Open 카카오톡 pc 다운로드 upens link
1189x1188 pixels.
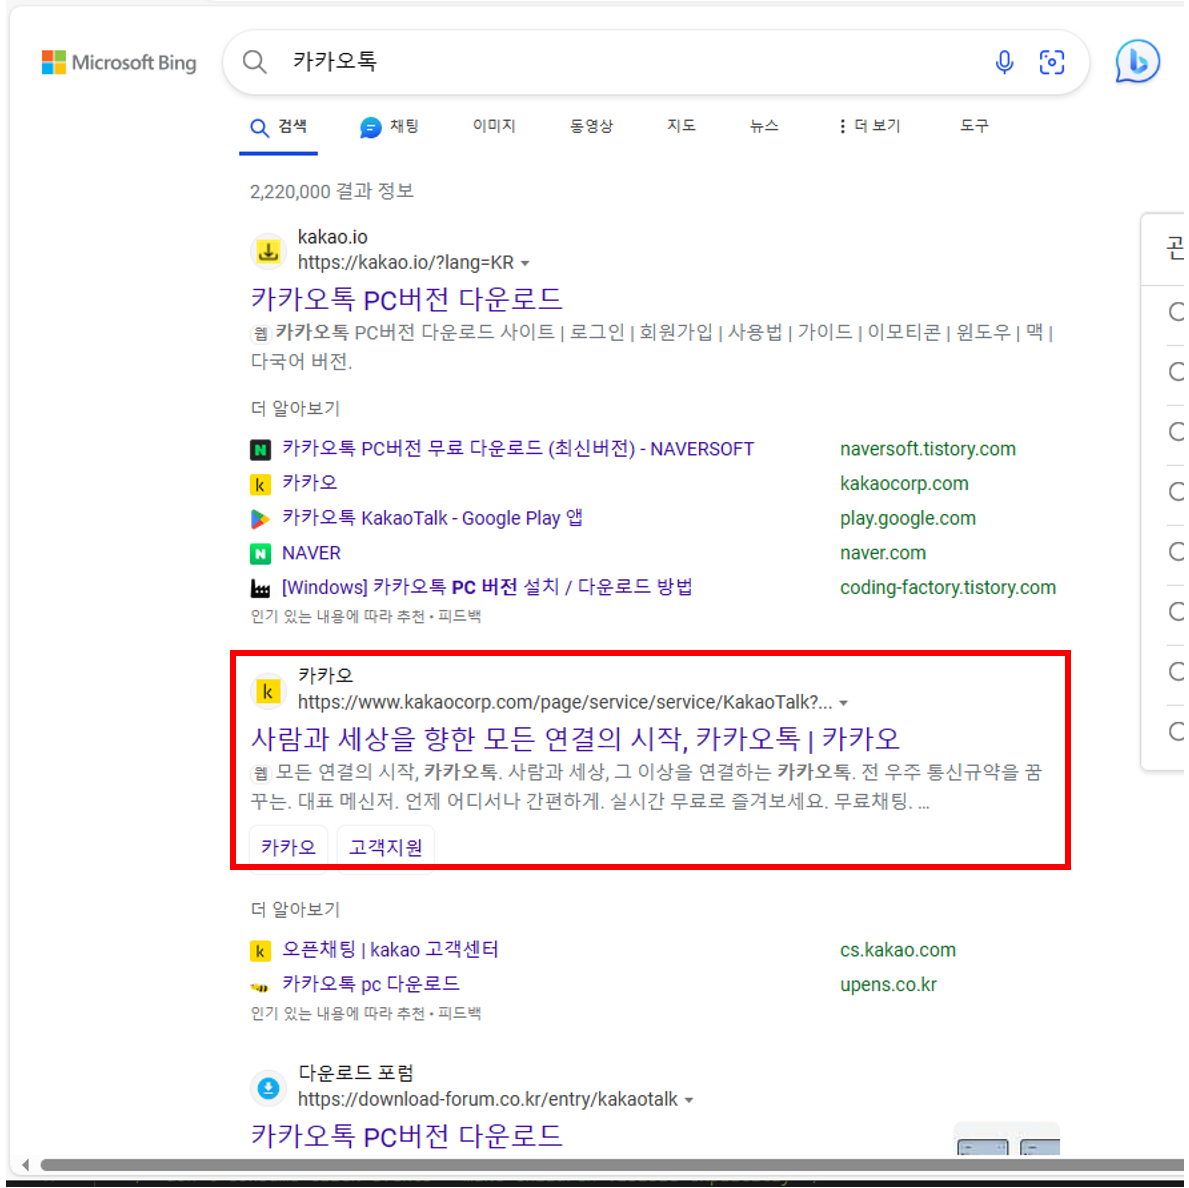coord(371,984)
